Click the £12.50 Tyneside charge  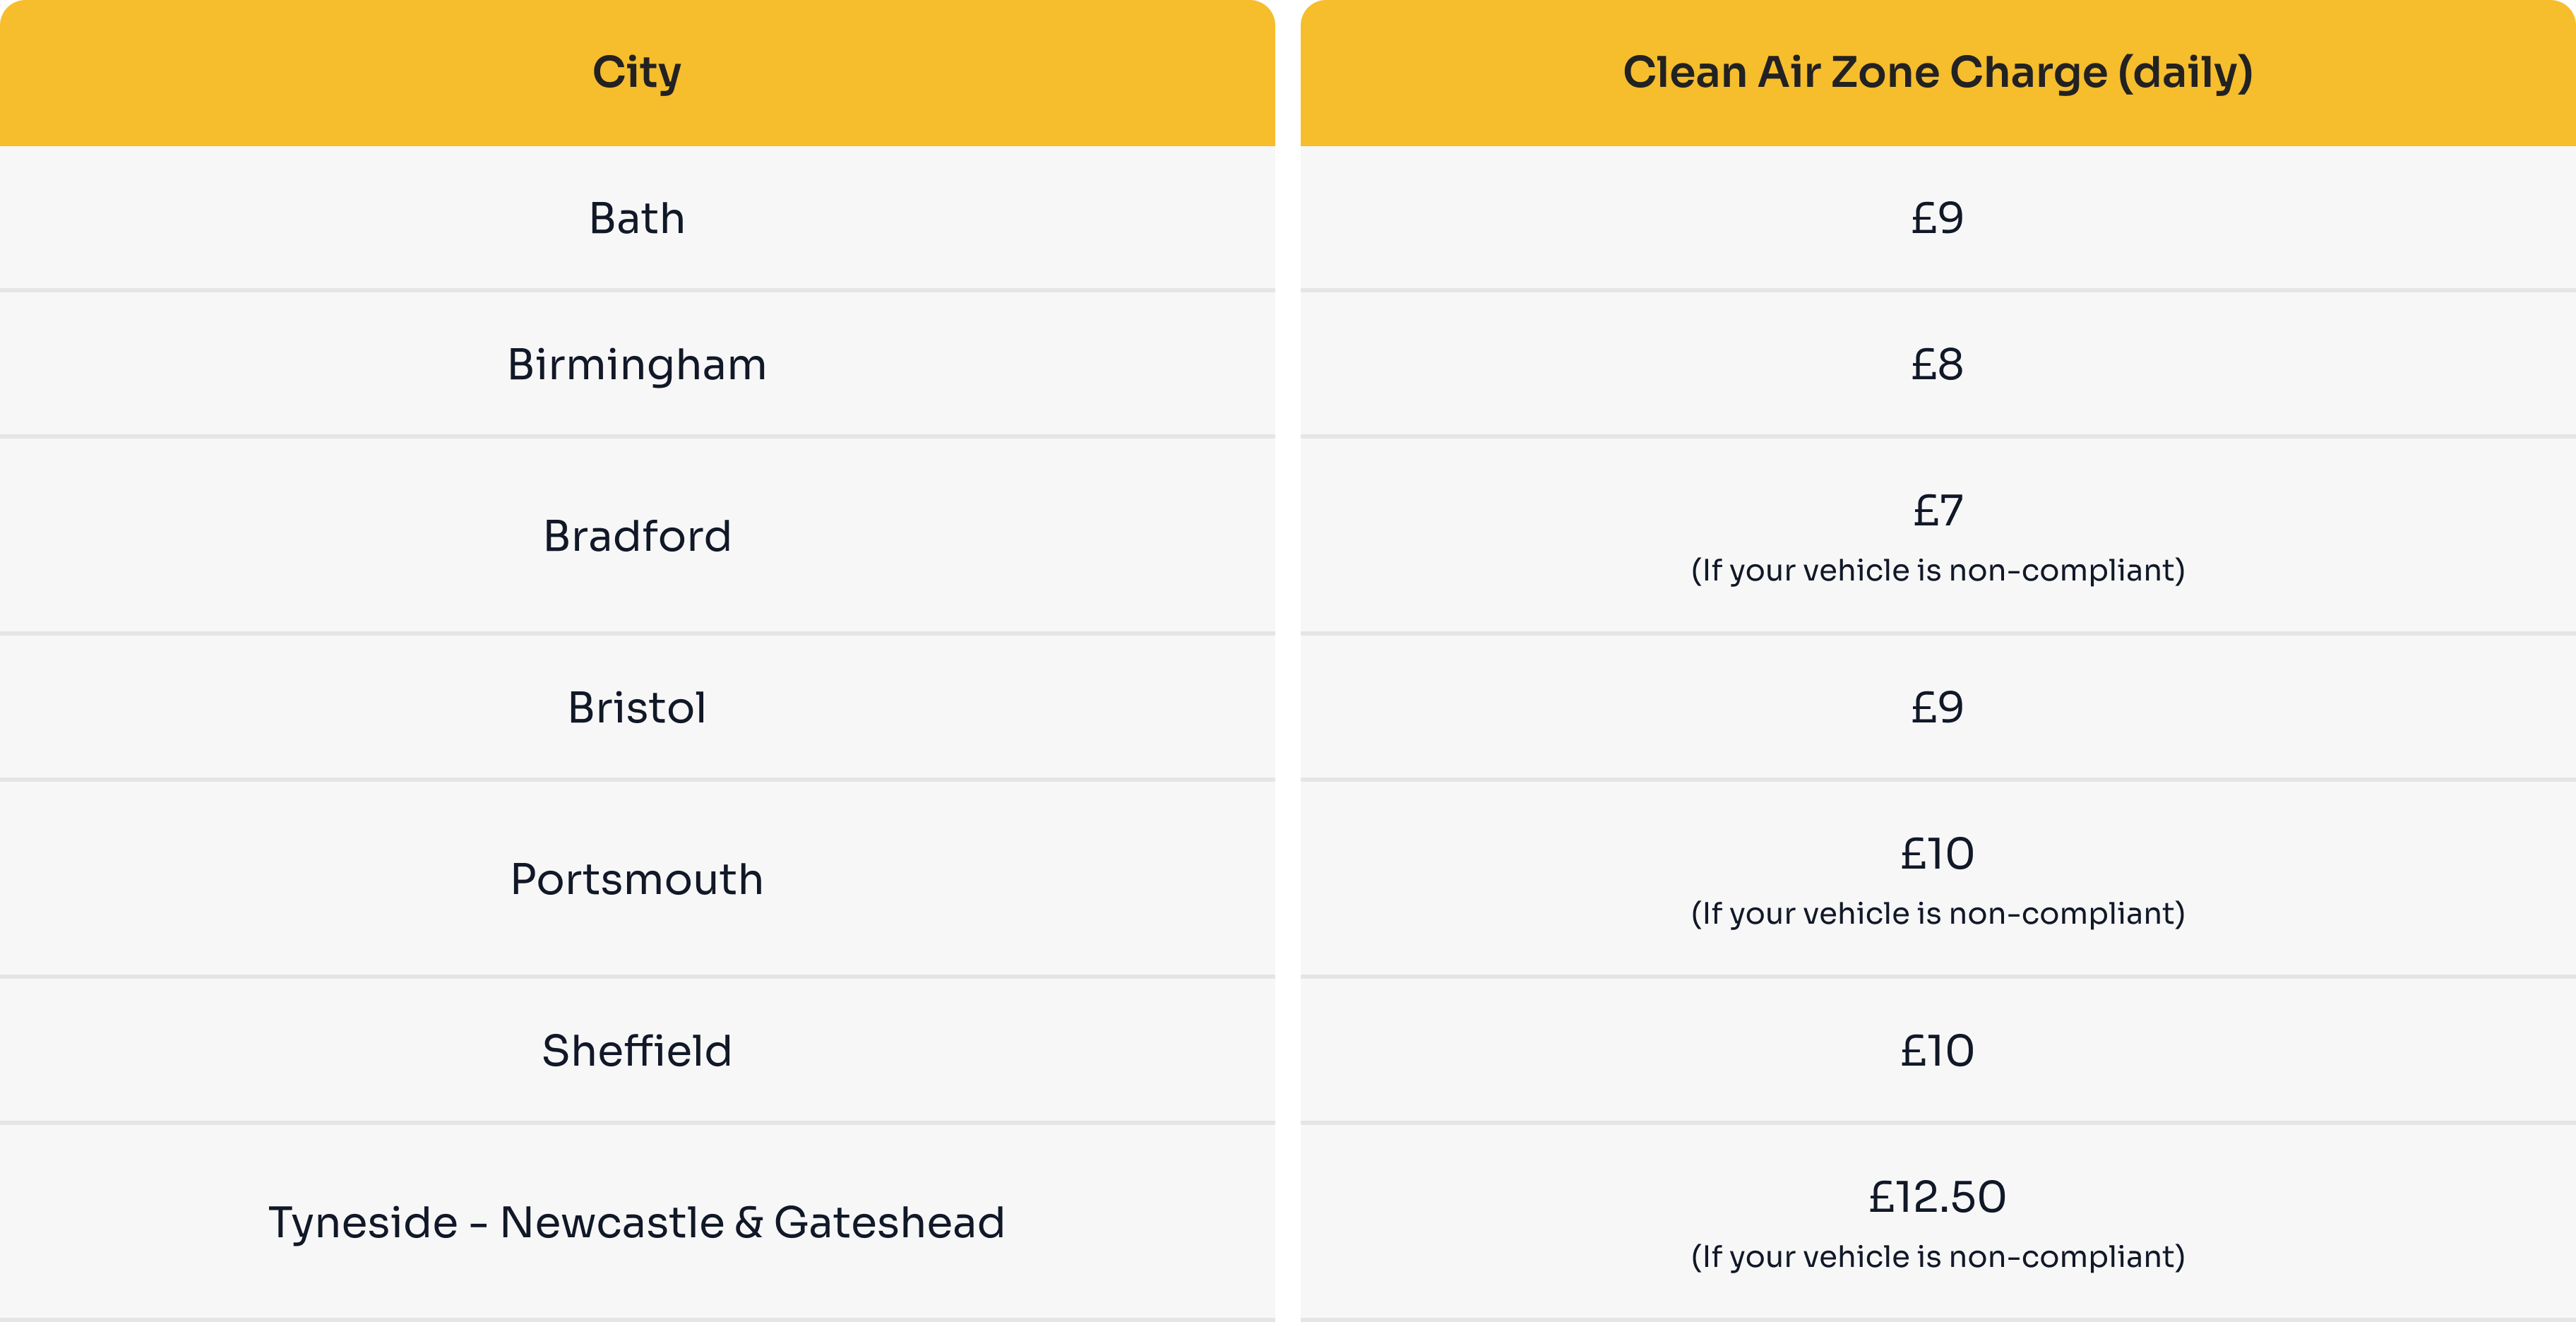1937,1197
